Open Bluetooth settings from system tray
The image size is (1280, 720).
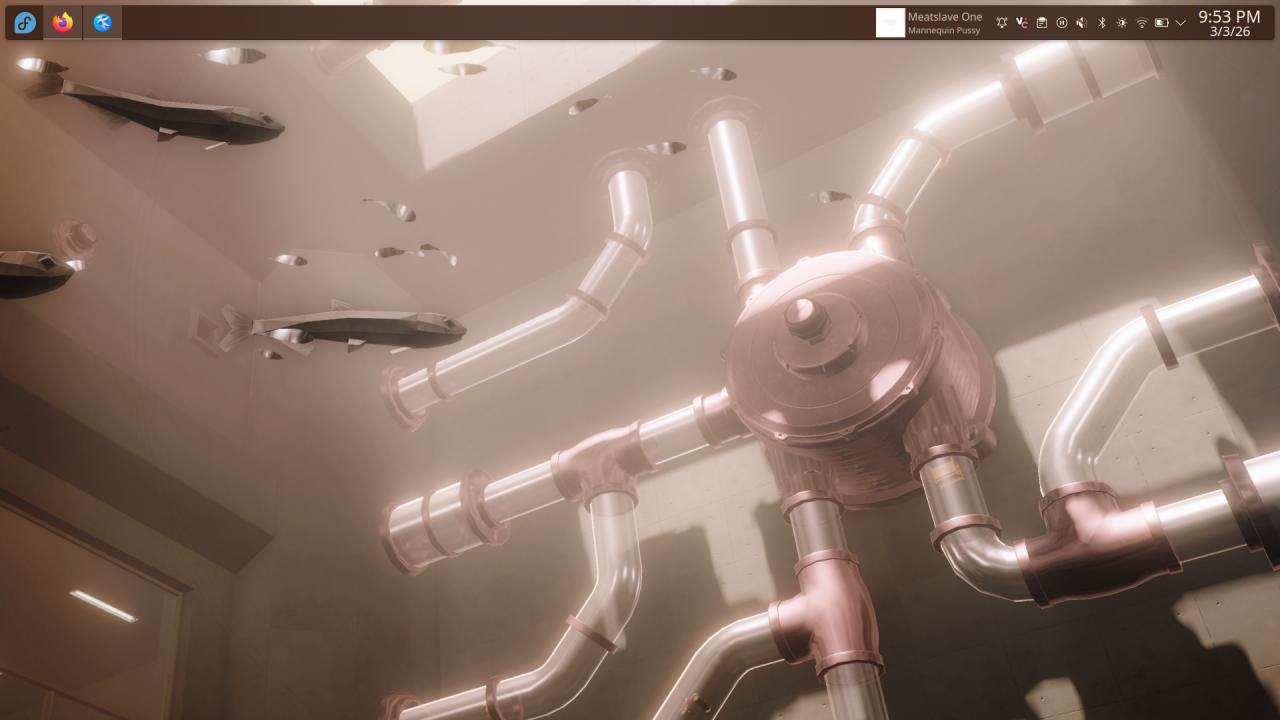coord(1101,23)
